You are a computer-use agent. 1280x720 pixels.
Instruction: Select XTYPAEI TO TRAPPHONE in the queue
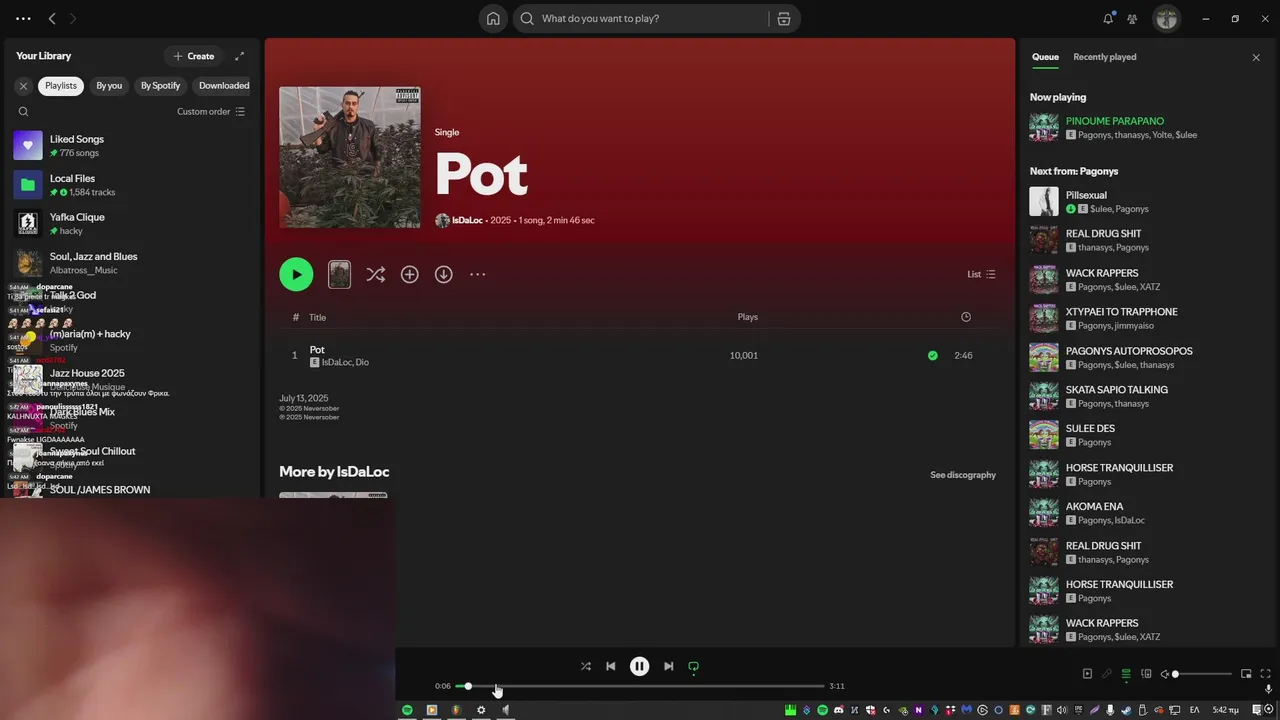point(1144,318)
